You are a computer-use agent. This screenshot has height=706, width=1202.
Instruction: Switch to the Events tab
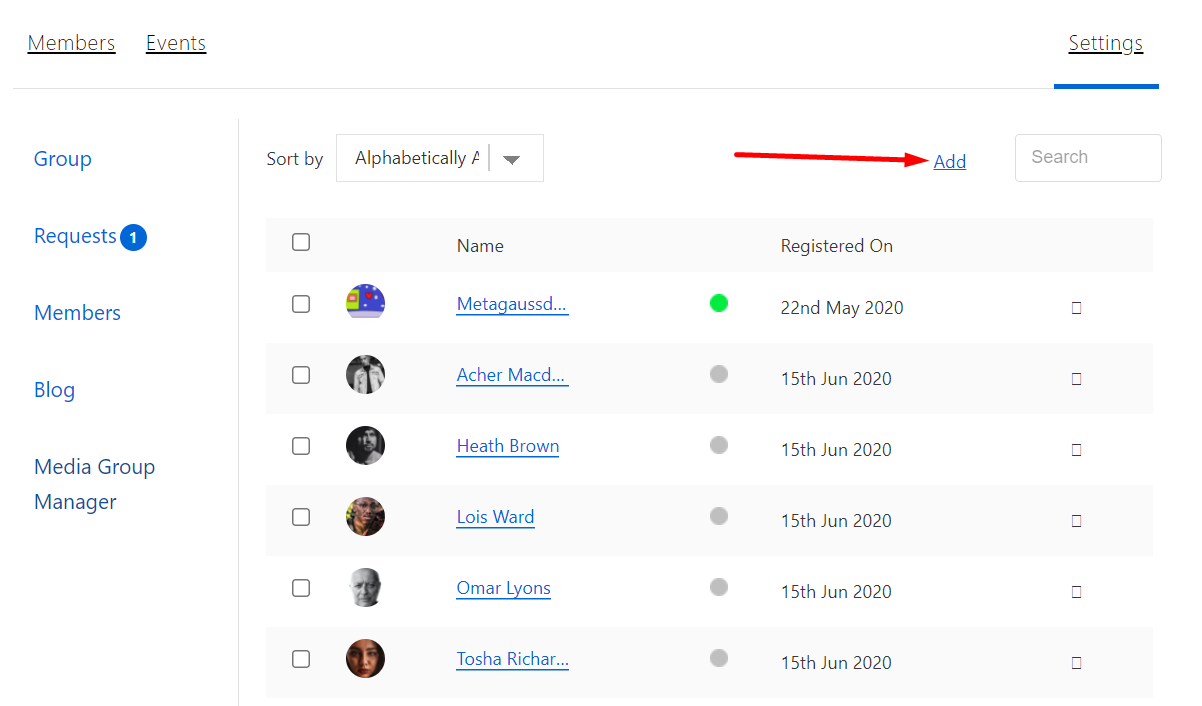[176, 43]
